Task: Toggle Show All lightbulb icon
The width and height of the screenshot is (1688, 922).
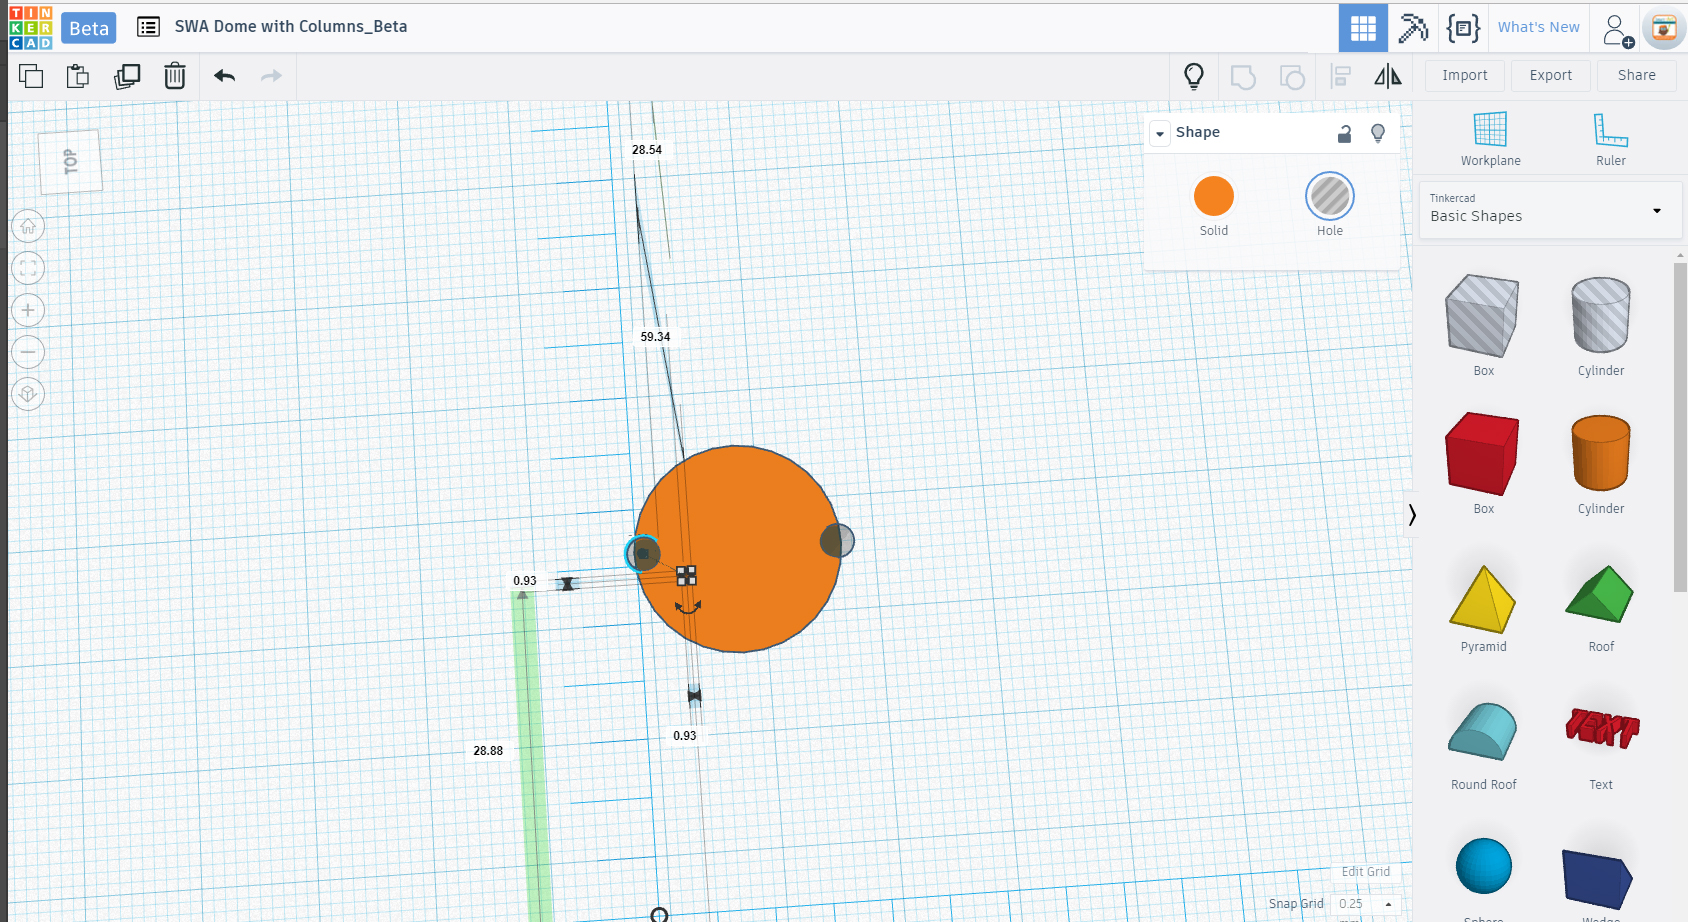Action: point(1194,76)
